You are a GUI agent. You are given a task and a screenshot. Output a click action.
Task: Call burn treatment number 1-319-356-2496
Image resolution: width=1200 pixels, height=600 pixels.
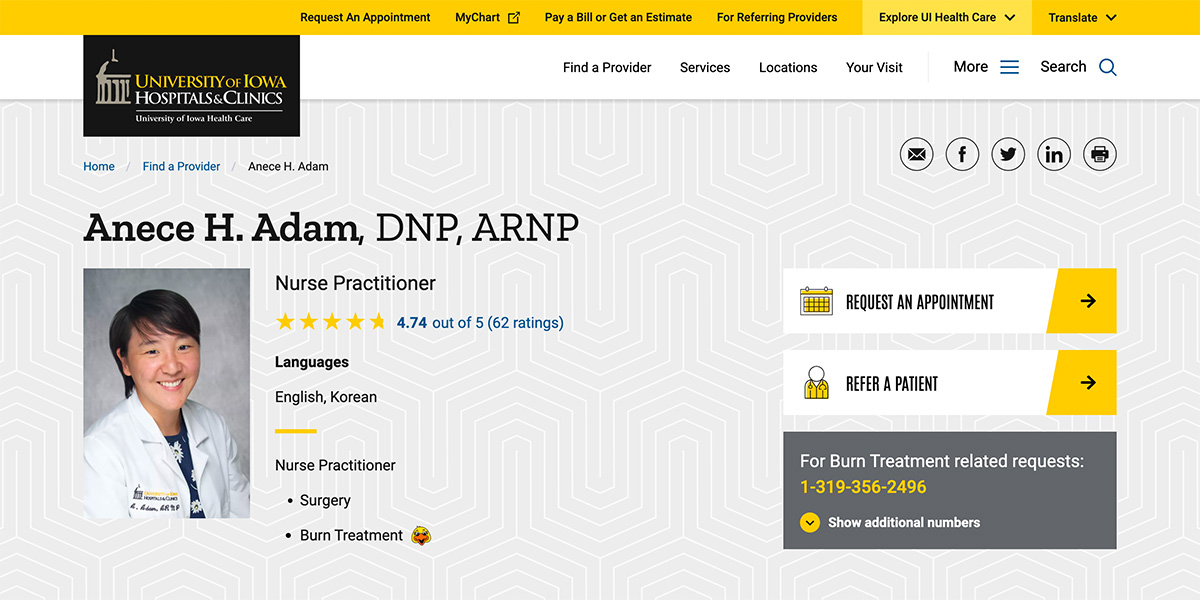coord(863,487)
